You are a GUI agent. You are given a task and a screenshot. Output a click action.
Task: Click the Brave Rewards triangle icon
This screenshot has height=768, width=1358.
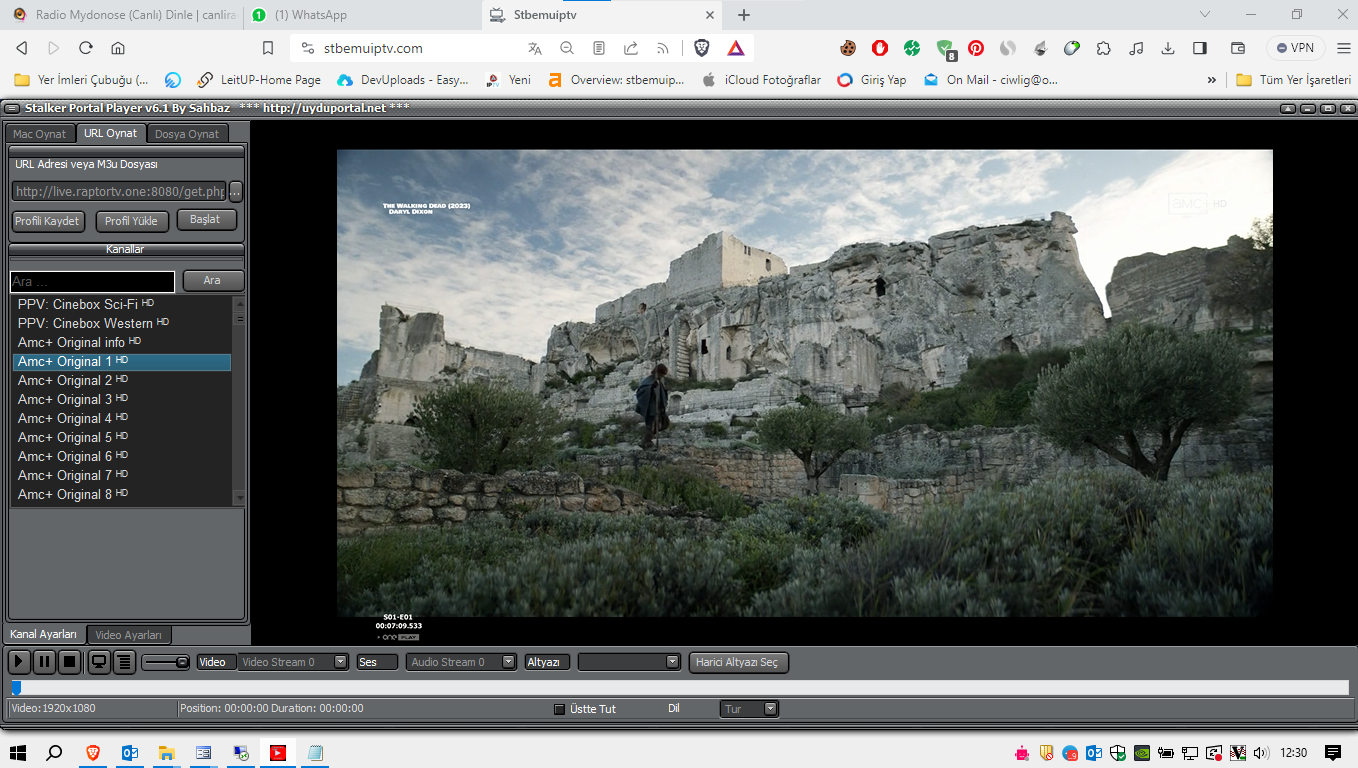click(x=735, y=48)
